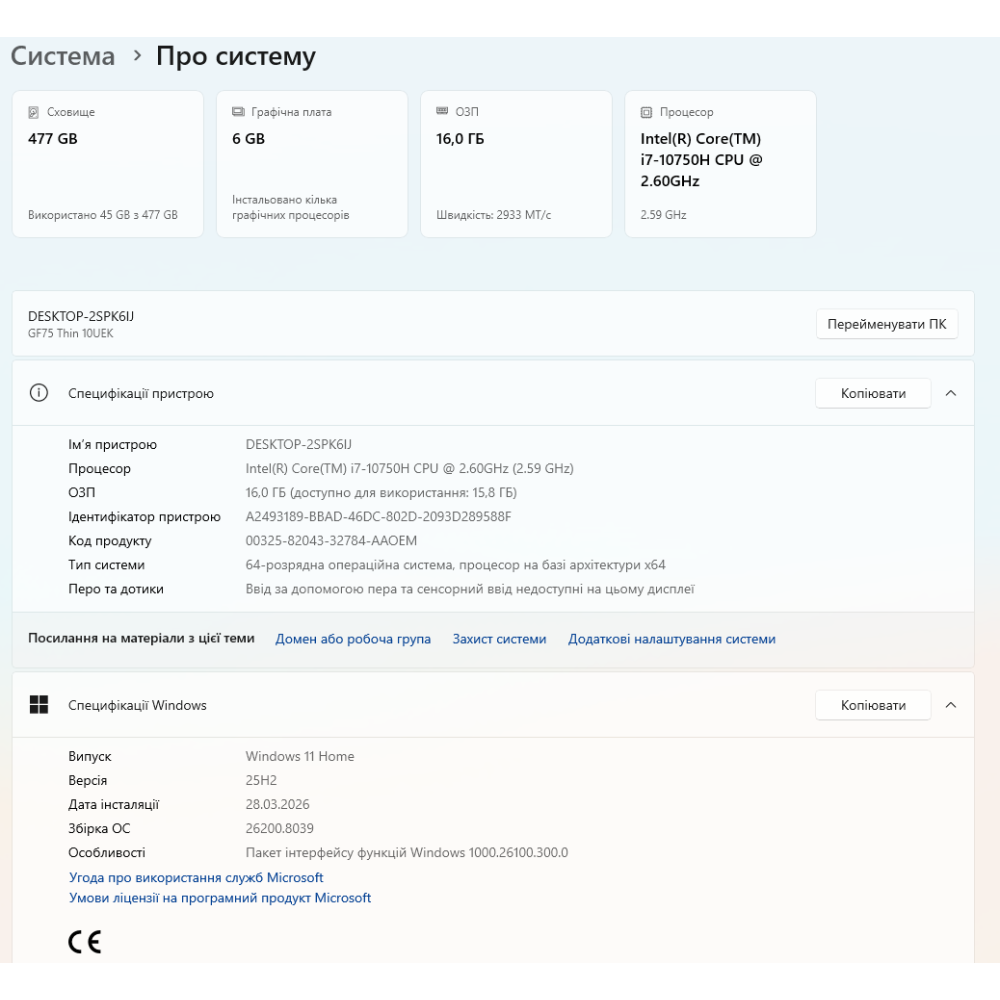
Task: Open the Домен або робоча група link
Action: 353,639
